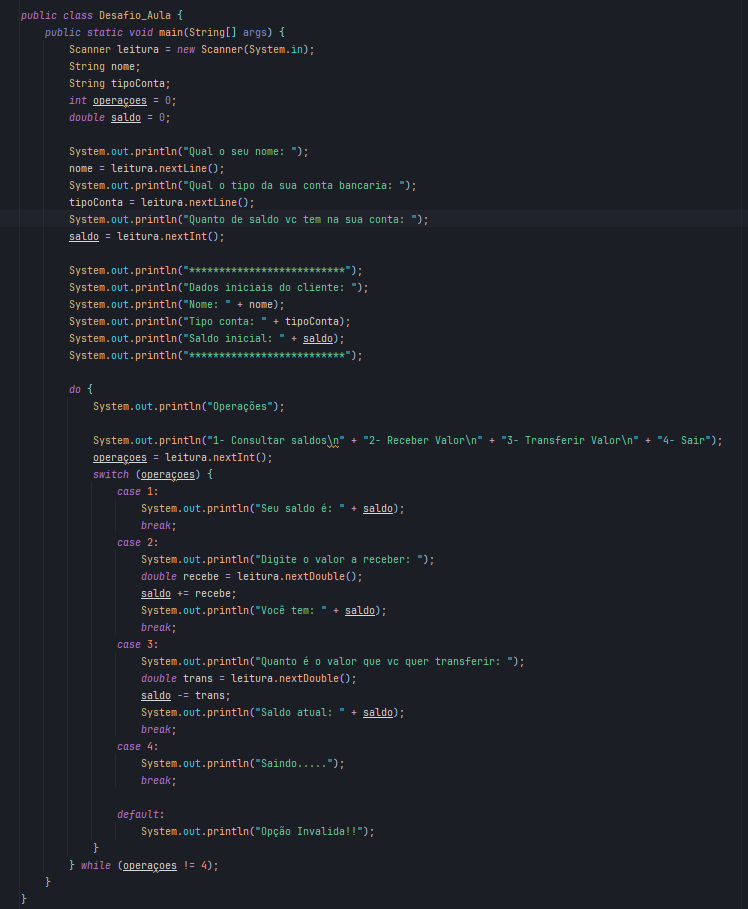
Task: Click the switch keyword
Action: click(111, 474)
